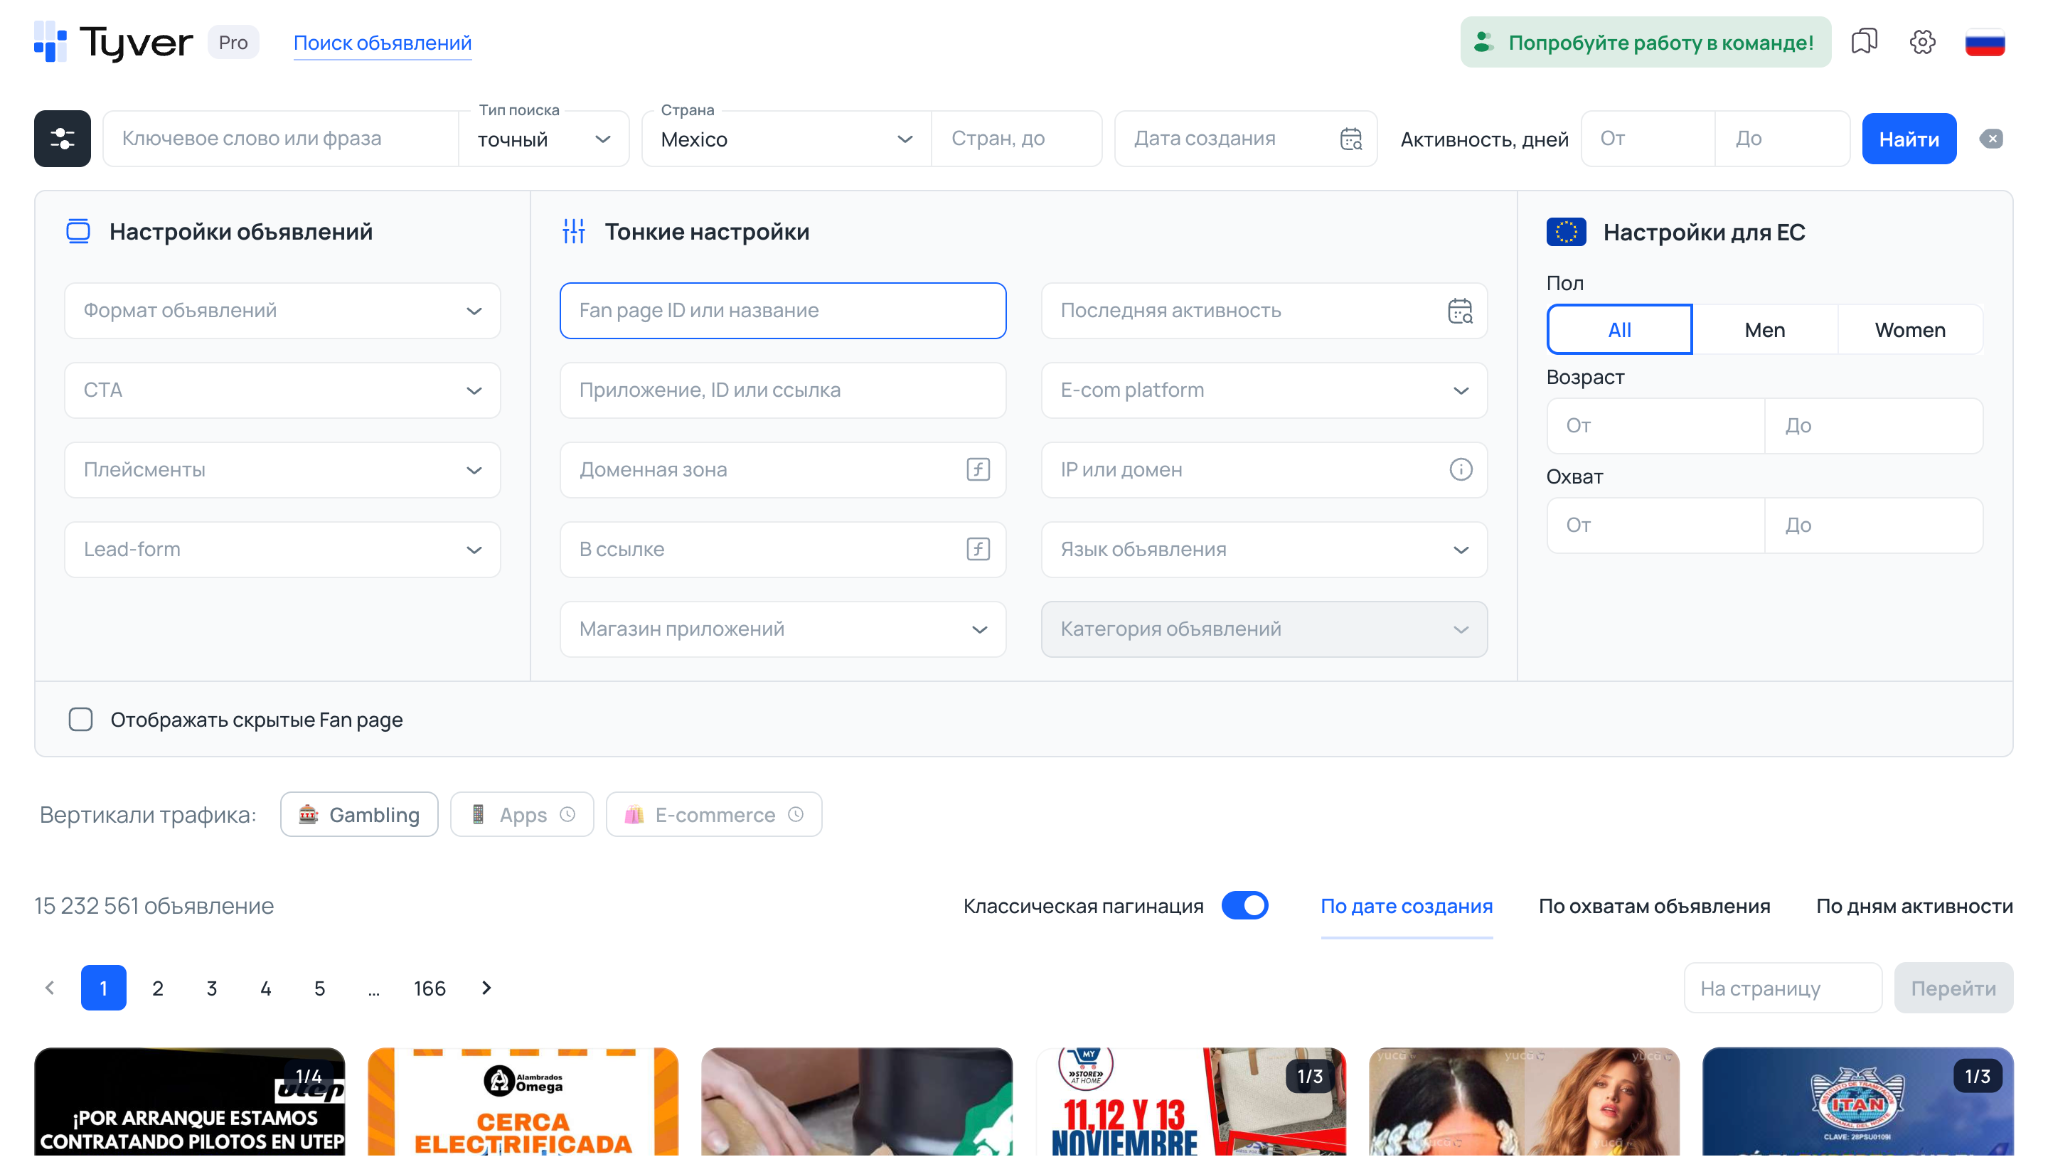2048x1156 pixels.
Task: Disable the Классическая пагинация toggle
Action: 1245,905
